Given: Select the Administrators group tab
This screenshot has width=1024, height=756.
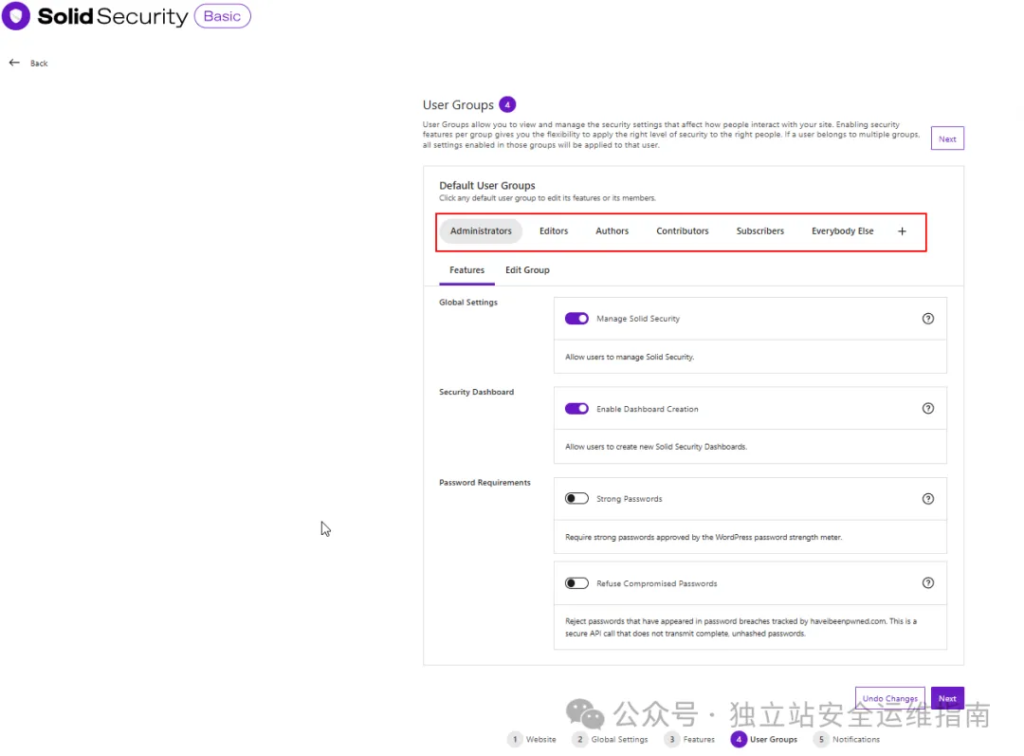Looking at the screenshot, I should pos(481,231).
